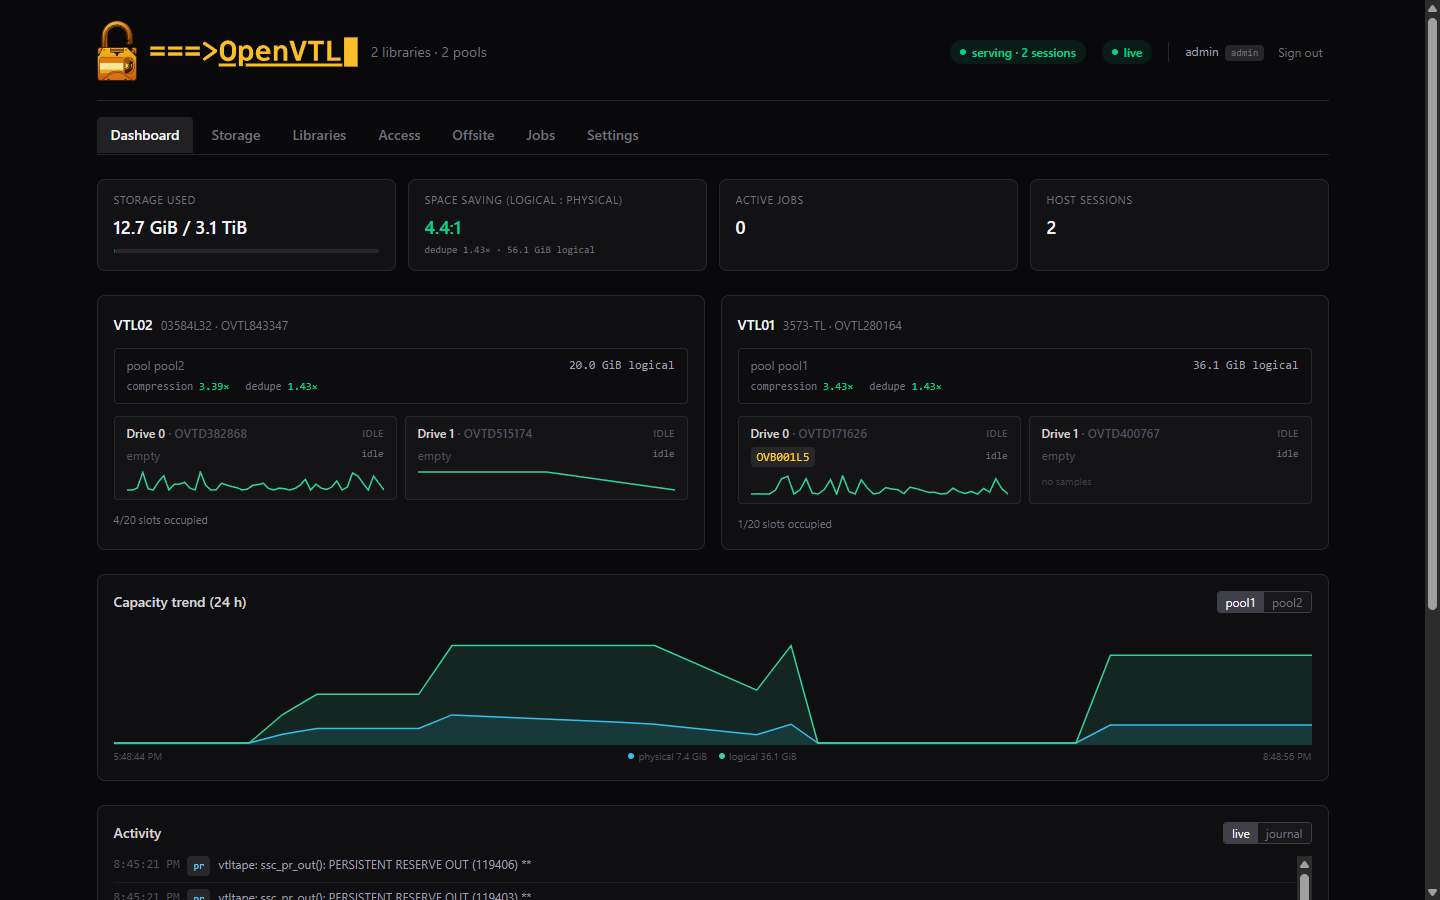
Task: Open the Libraries tab
Action: (x=319, y=135)
